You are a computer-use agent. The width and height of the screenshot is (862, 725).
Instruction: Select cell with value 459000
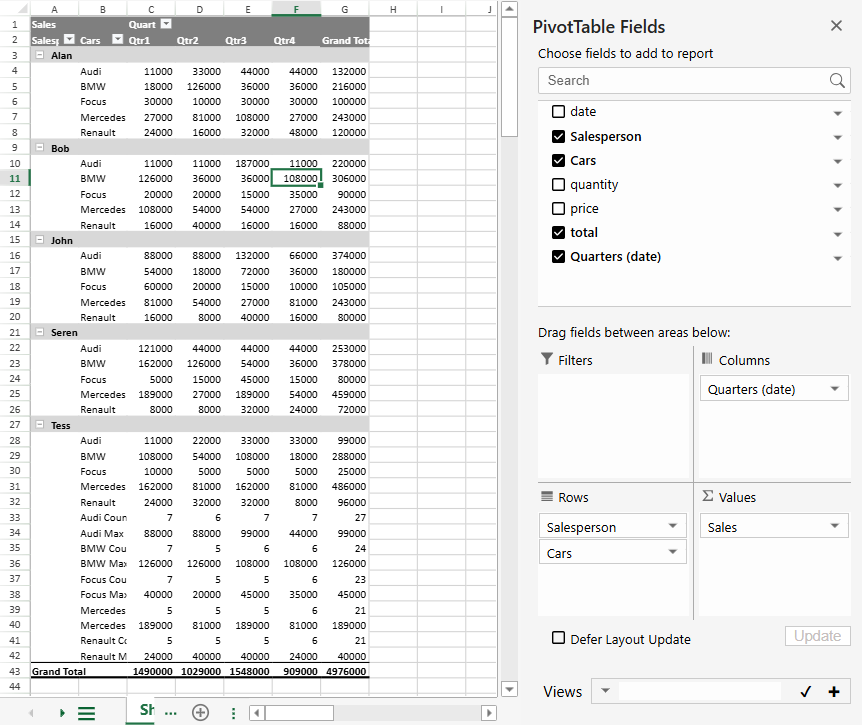click(345, 394)
